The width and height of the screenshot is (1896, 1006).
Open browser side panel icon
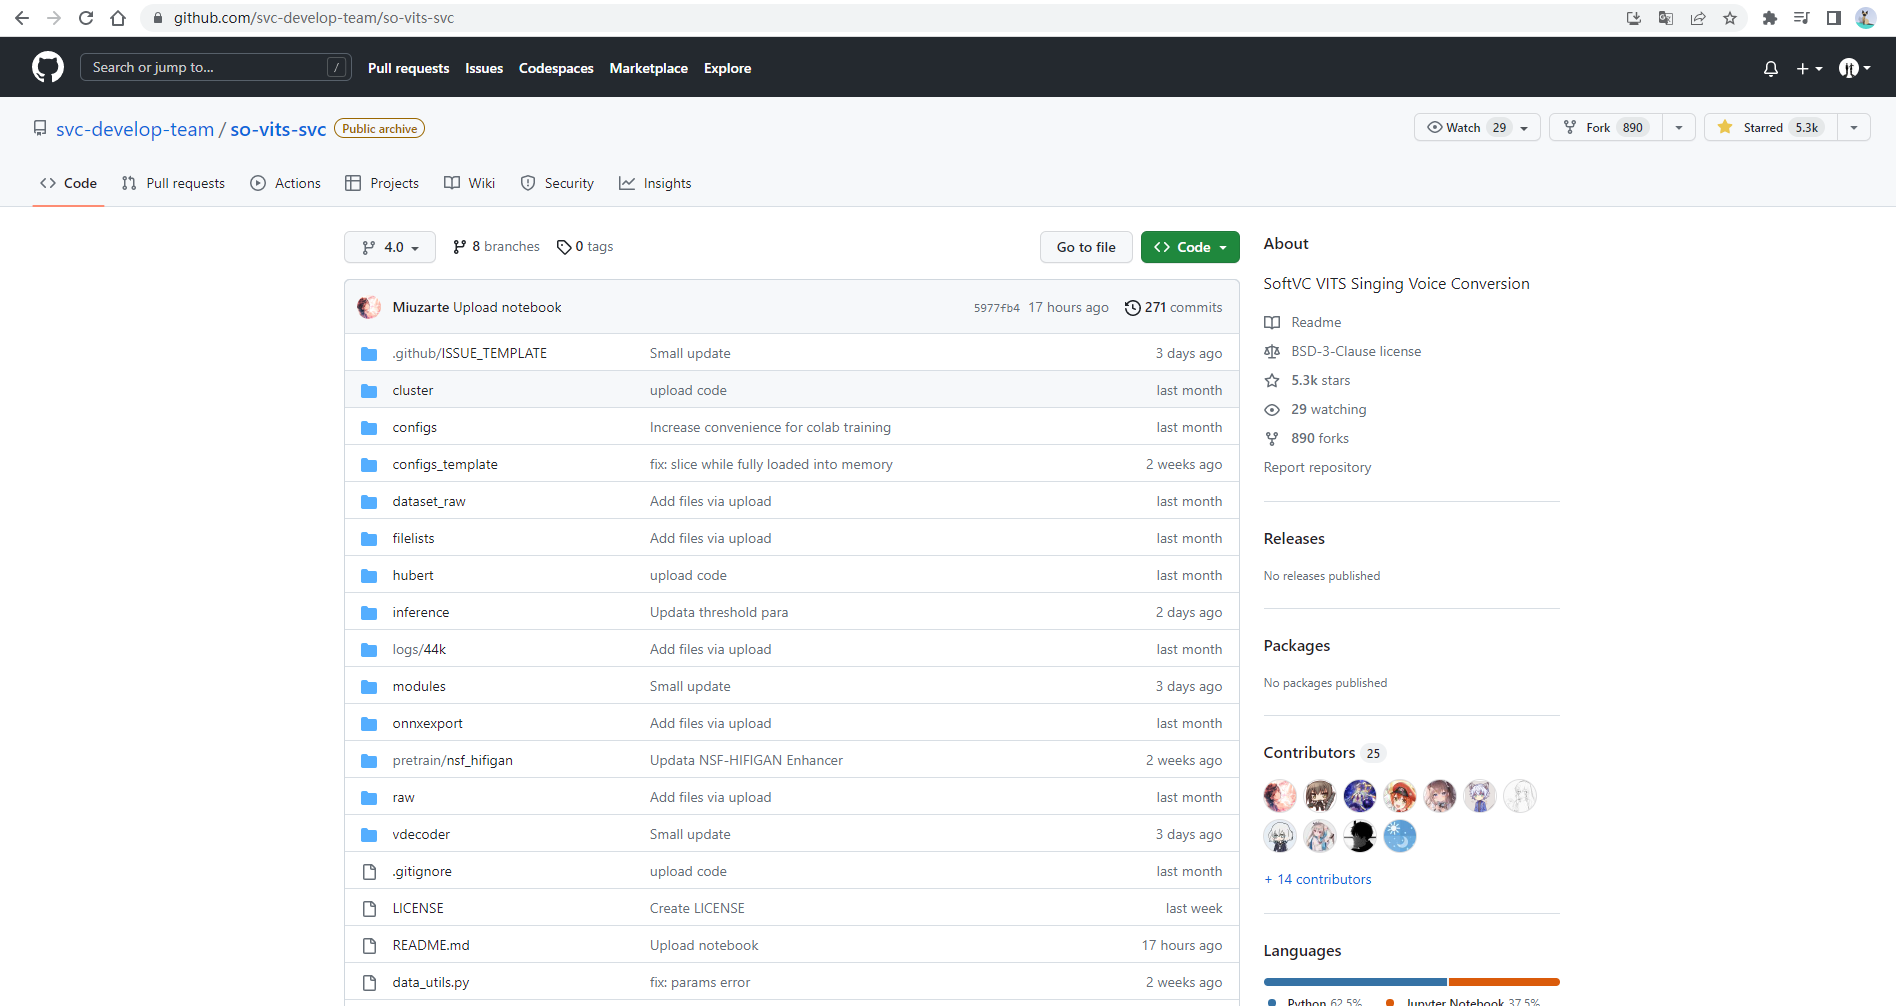[1834, 18]
